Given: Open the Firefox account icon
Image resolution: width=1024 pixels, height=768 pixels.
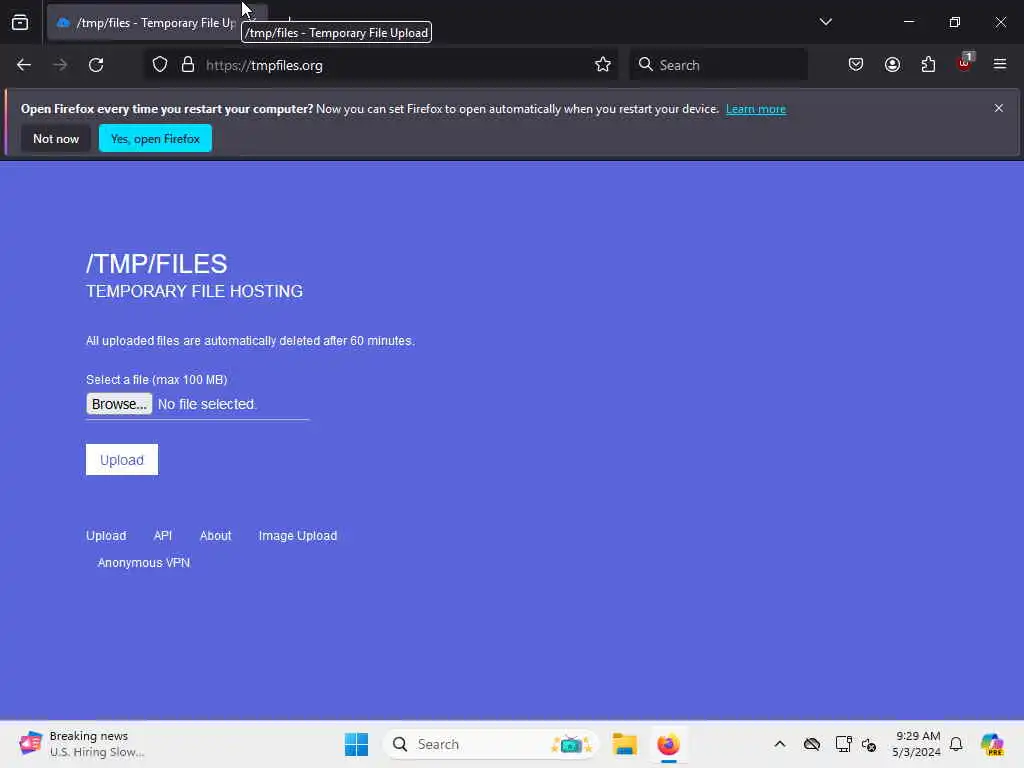Looking at the screenshot, I should pyautogui.click(x=892, y=65).
